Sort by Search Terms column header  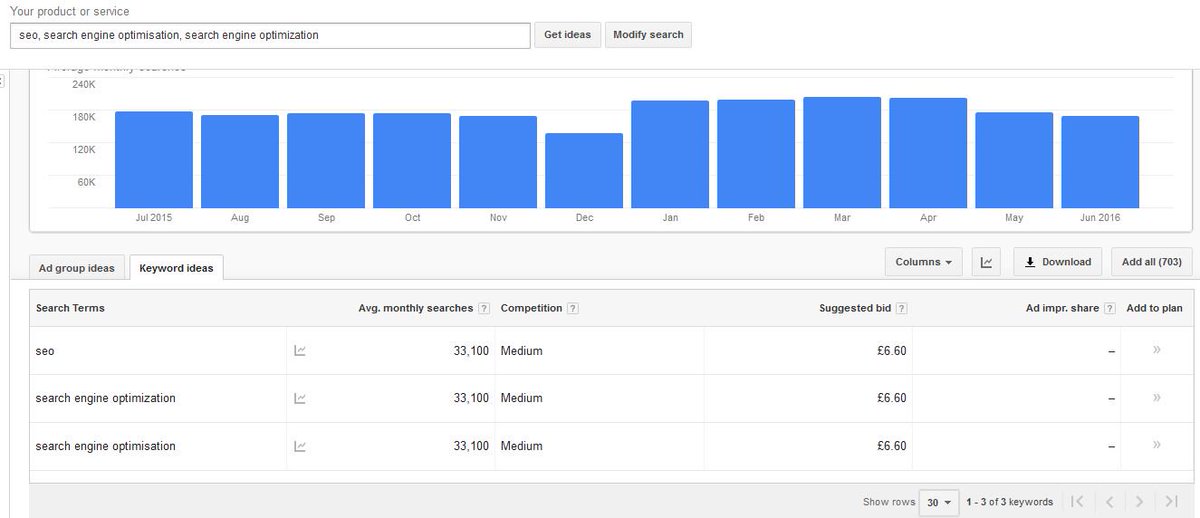tap(70, 308)
